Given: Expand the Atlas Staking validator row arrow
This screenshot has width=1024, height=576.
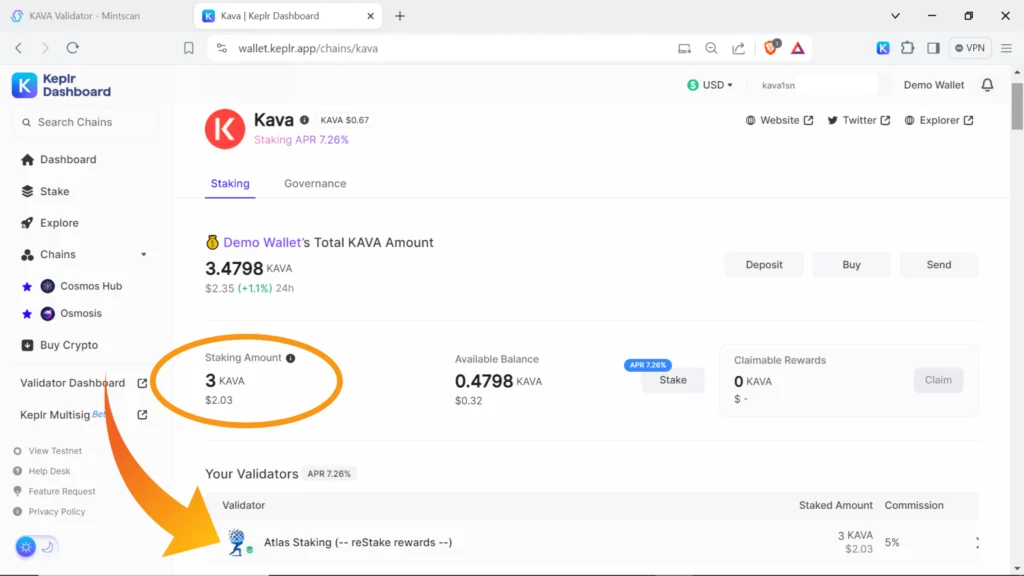Looking at the screenshot, I should pos(976,542).
